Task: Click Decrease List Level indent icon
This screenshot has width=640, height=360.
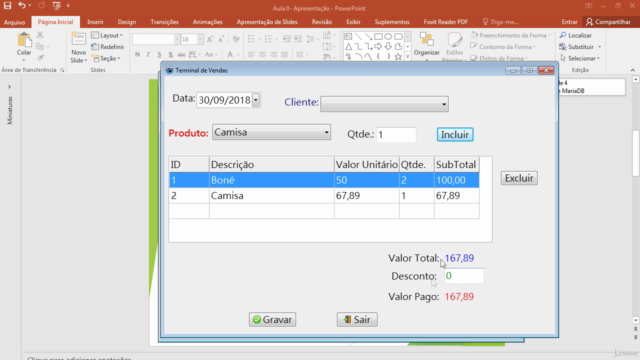Action: (287, 39)
